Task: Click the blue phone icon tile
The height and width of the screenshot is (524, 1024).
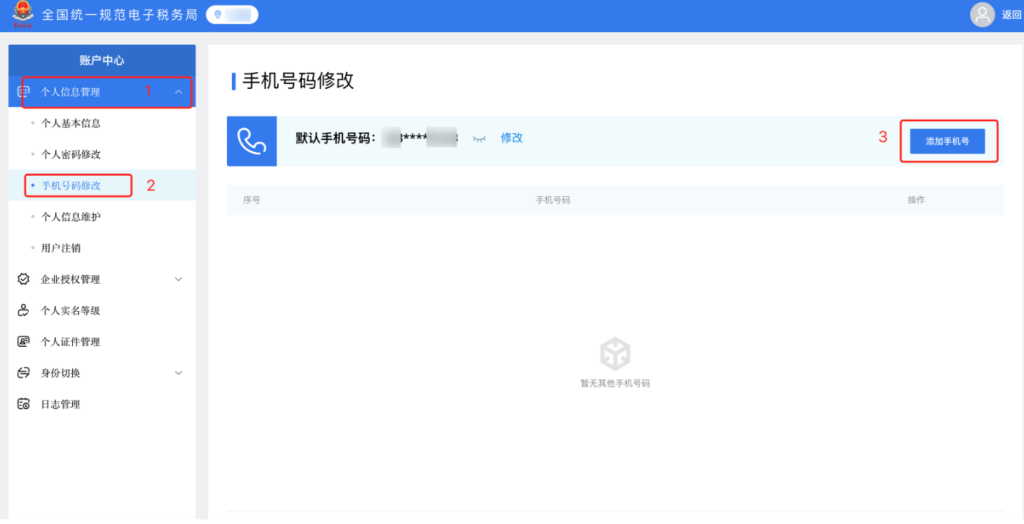Action: pos(252,141)
